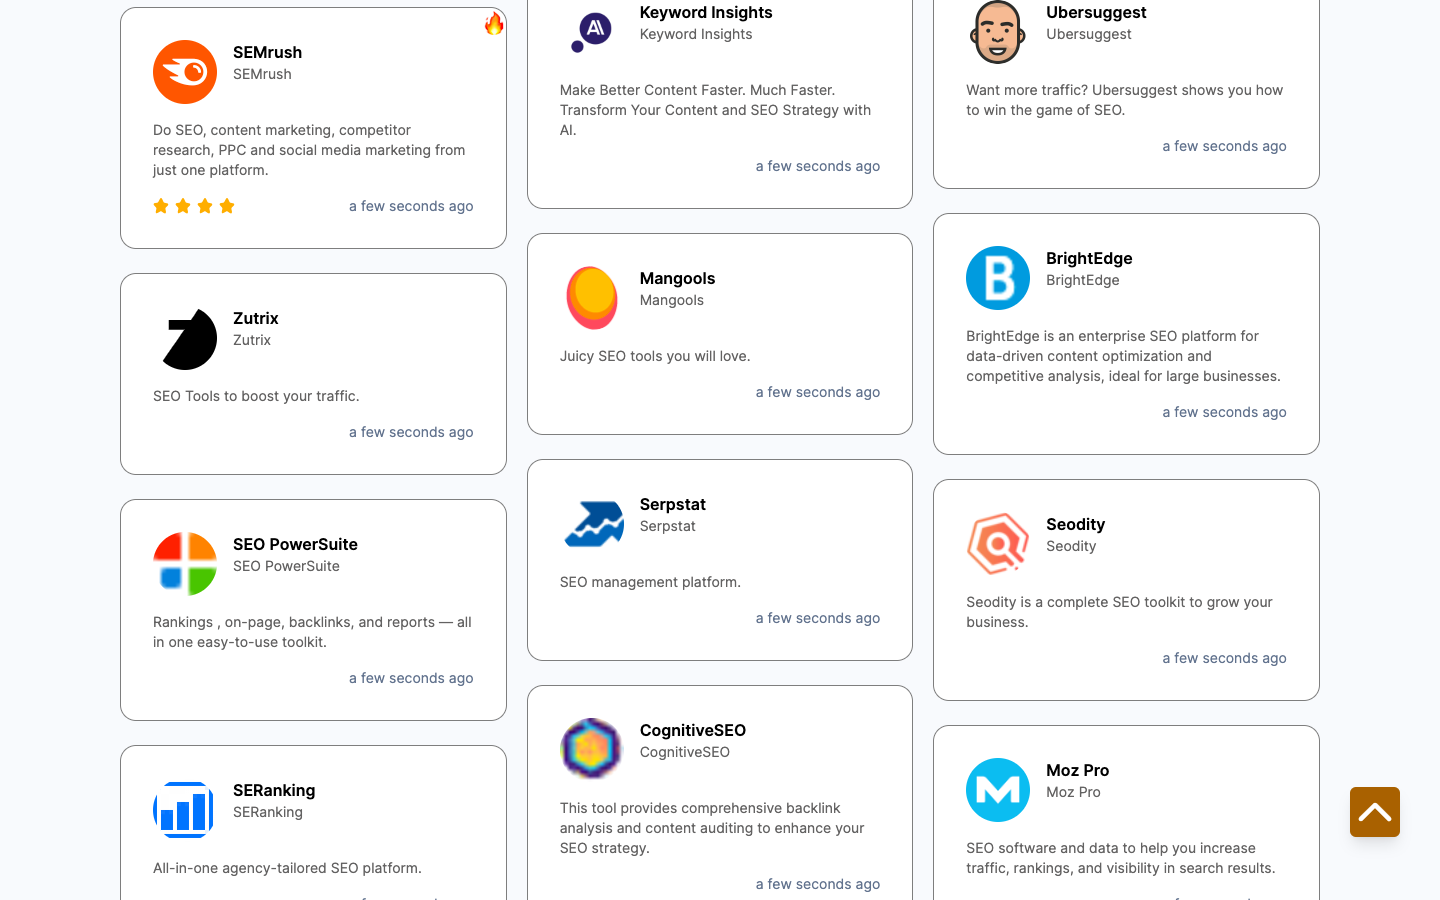This screenshot has height=900, width=1440.
Task: Click the Mangools orange logo
Action: 592,298
